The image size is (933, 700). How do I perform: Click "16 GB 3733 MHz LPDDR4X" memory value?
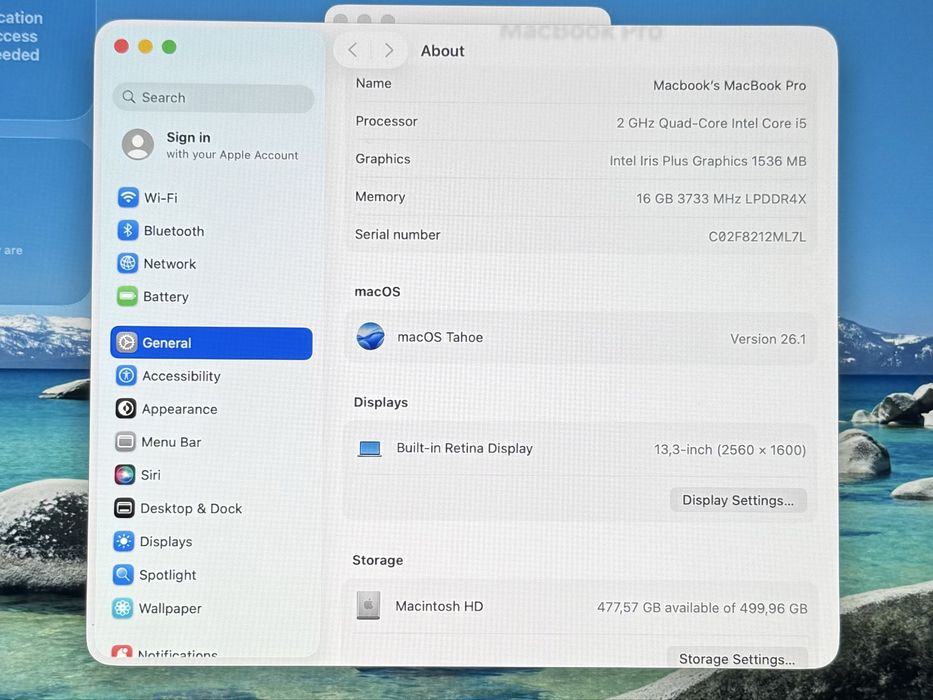pyautogui.click(x=721, y=198)
